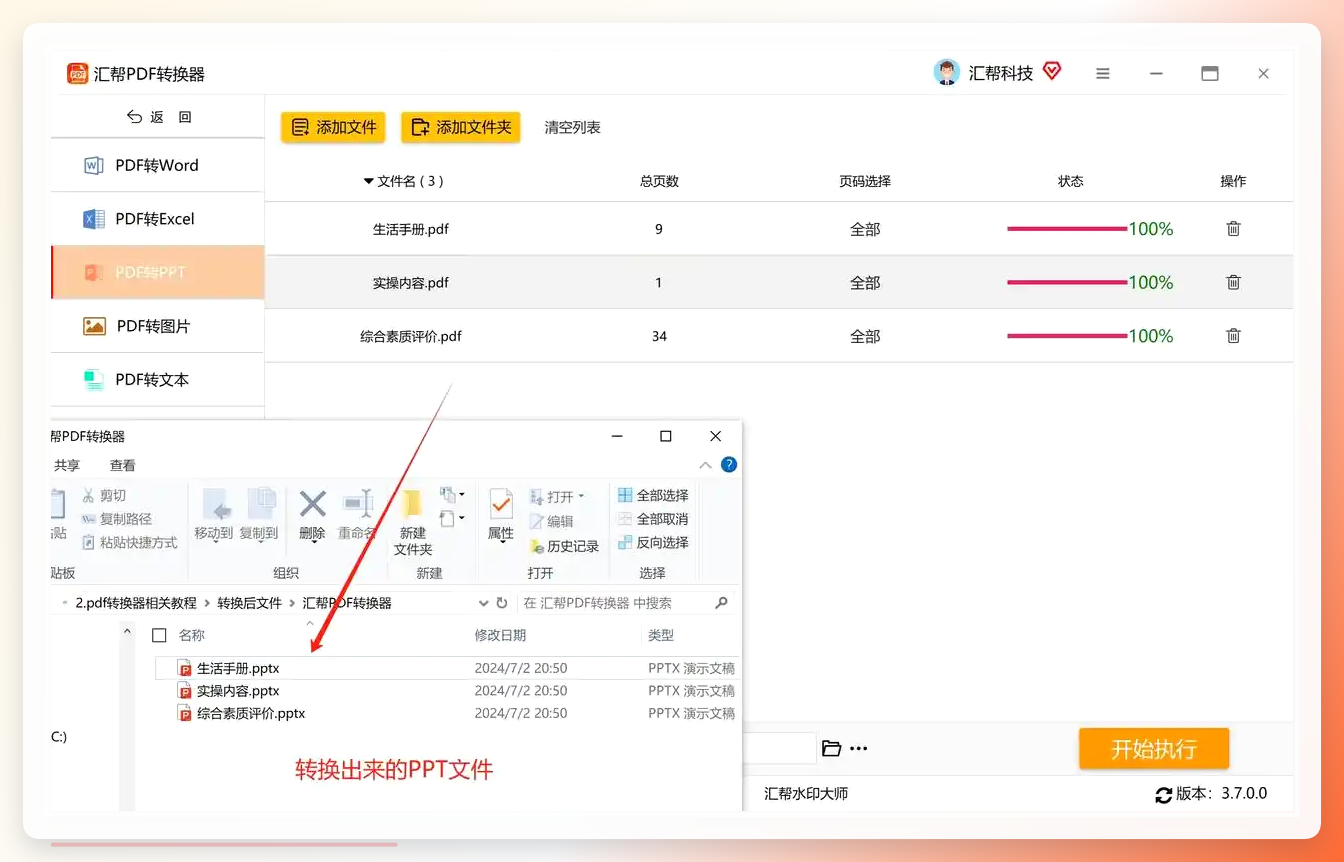Viewport: 1344px width, 862px height.
Task: Delete 生活手册.pdf row with trash icon
Action: [1233, 229]
